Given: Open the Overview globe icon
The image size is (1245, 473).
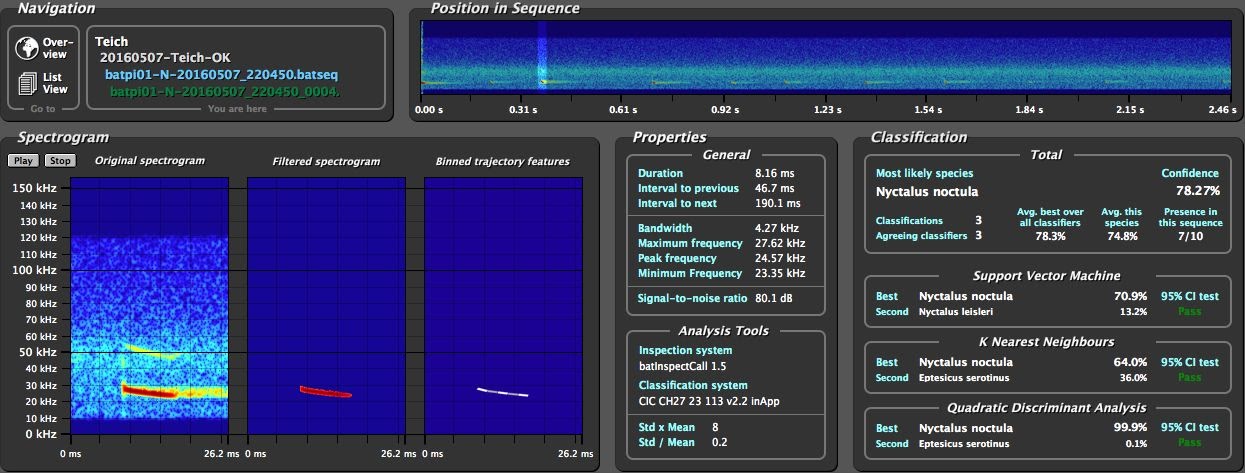Looking at the screenshot, I should 28,48.
